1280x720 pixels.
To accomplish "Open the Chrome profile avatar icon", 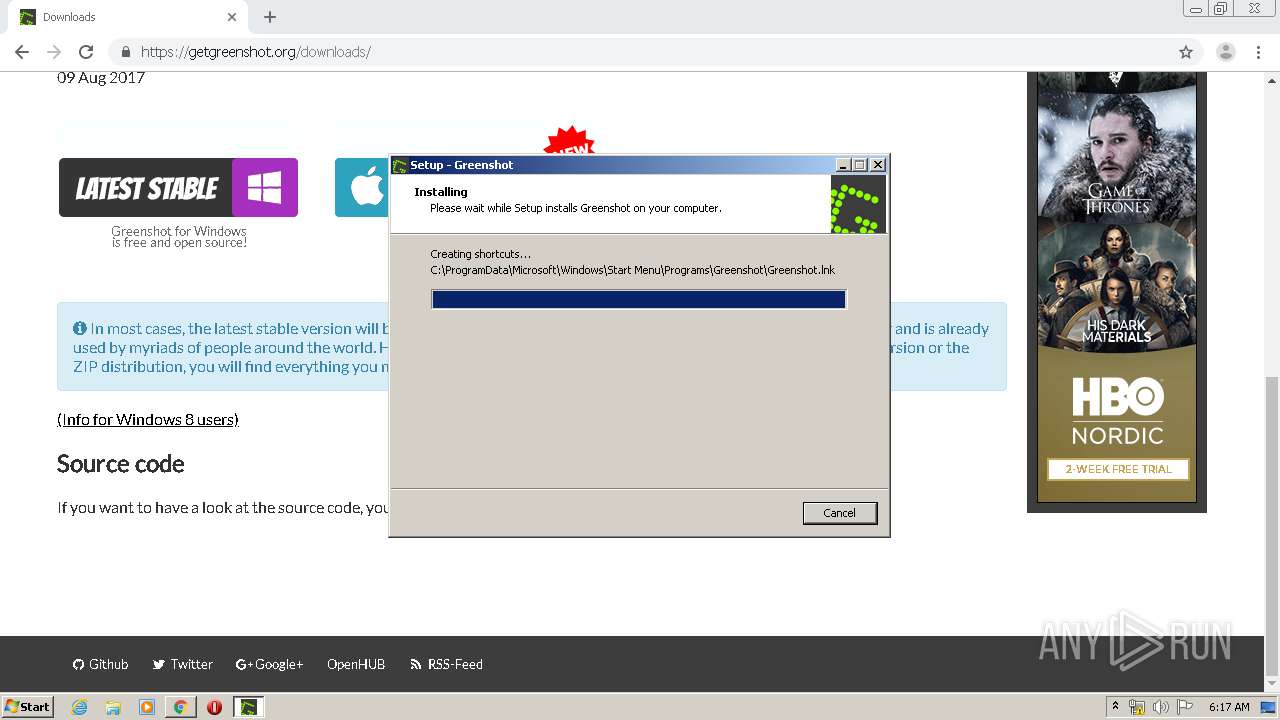I will [x=1225, y=52].
